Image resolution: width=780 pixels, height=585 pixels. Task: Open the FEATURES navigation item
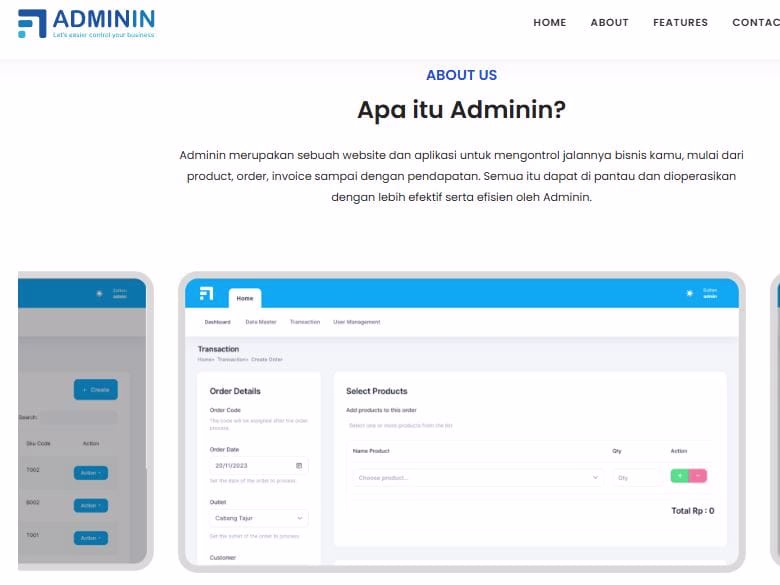[680, 22]
